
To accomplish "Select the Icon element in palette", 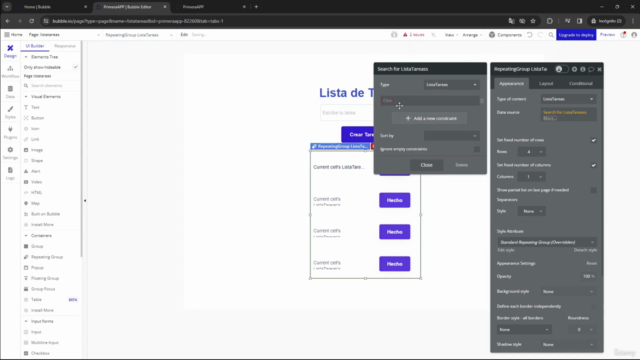I will click(35, 129).
